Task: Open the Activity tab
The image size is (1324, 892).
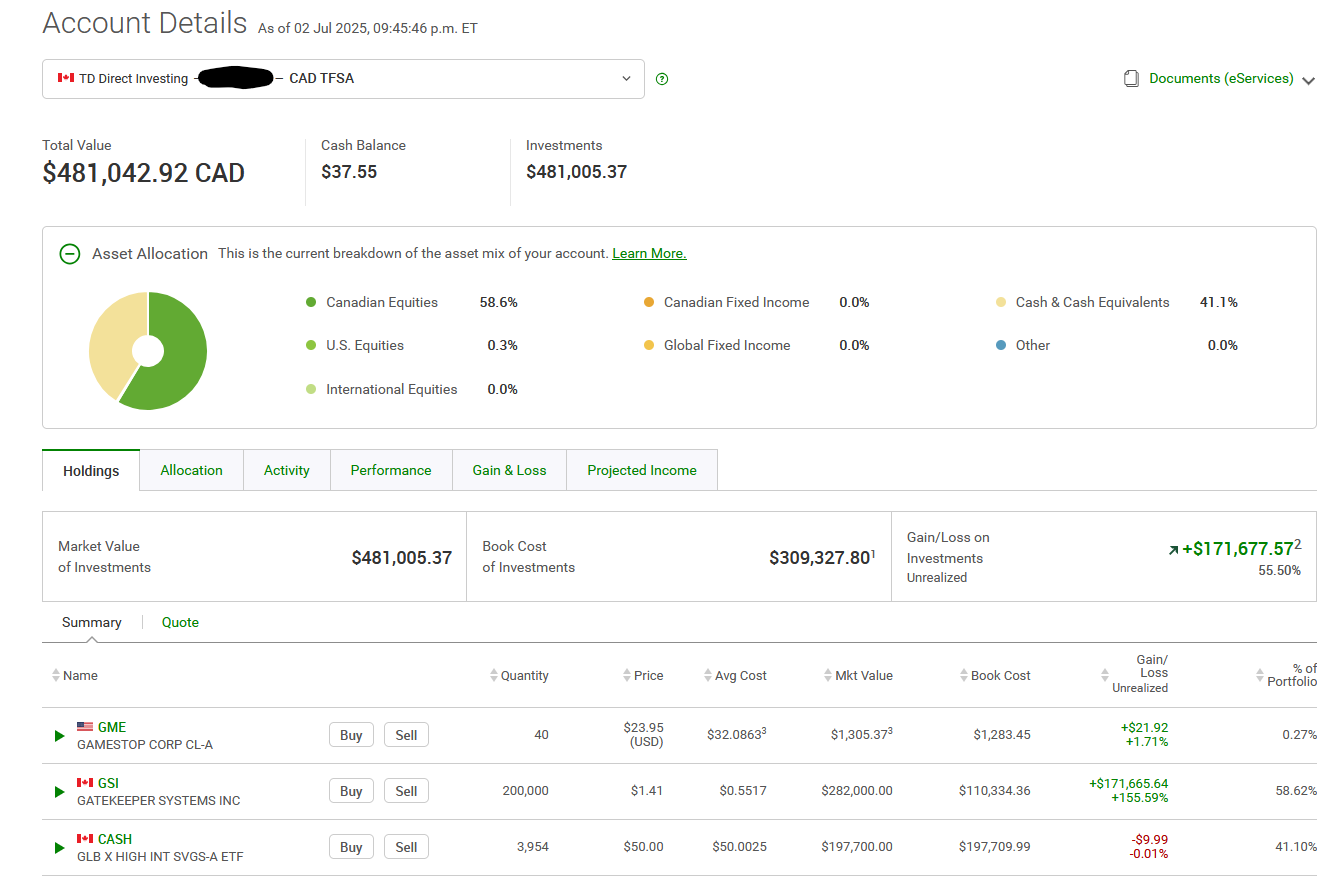Action: 287,470
